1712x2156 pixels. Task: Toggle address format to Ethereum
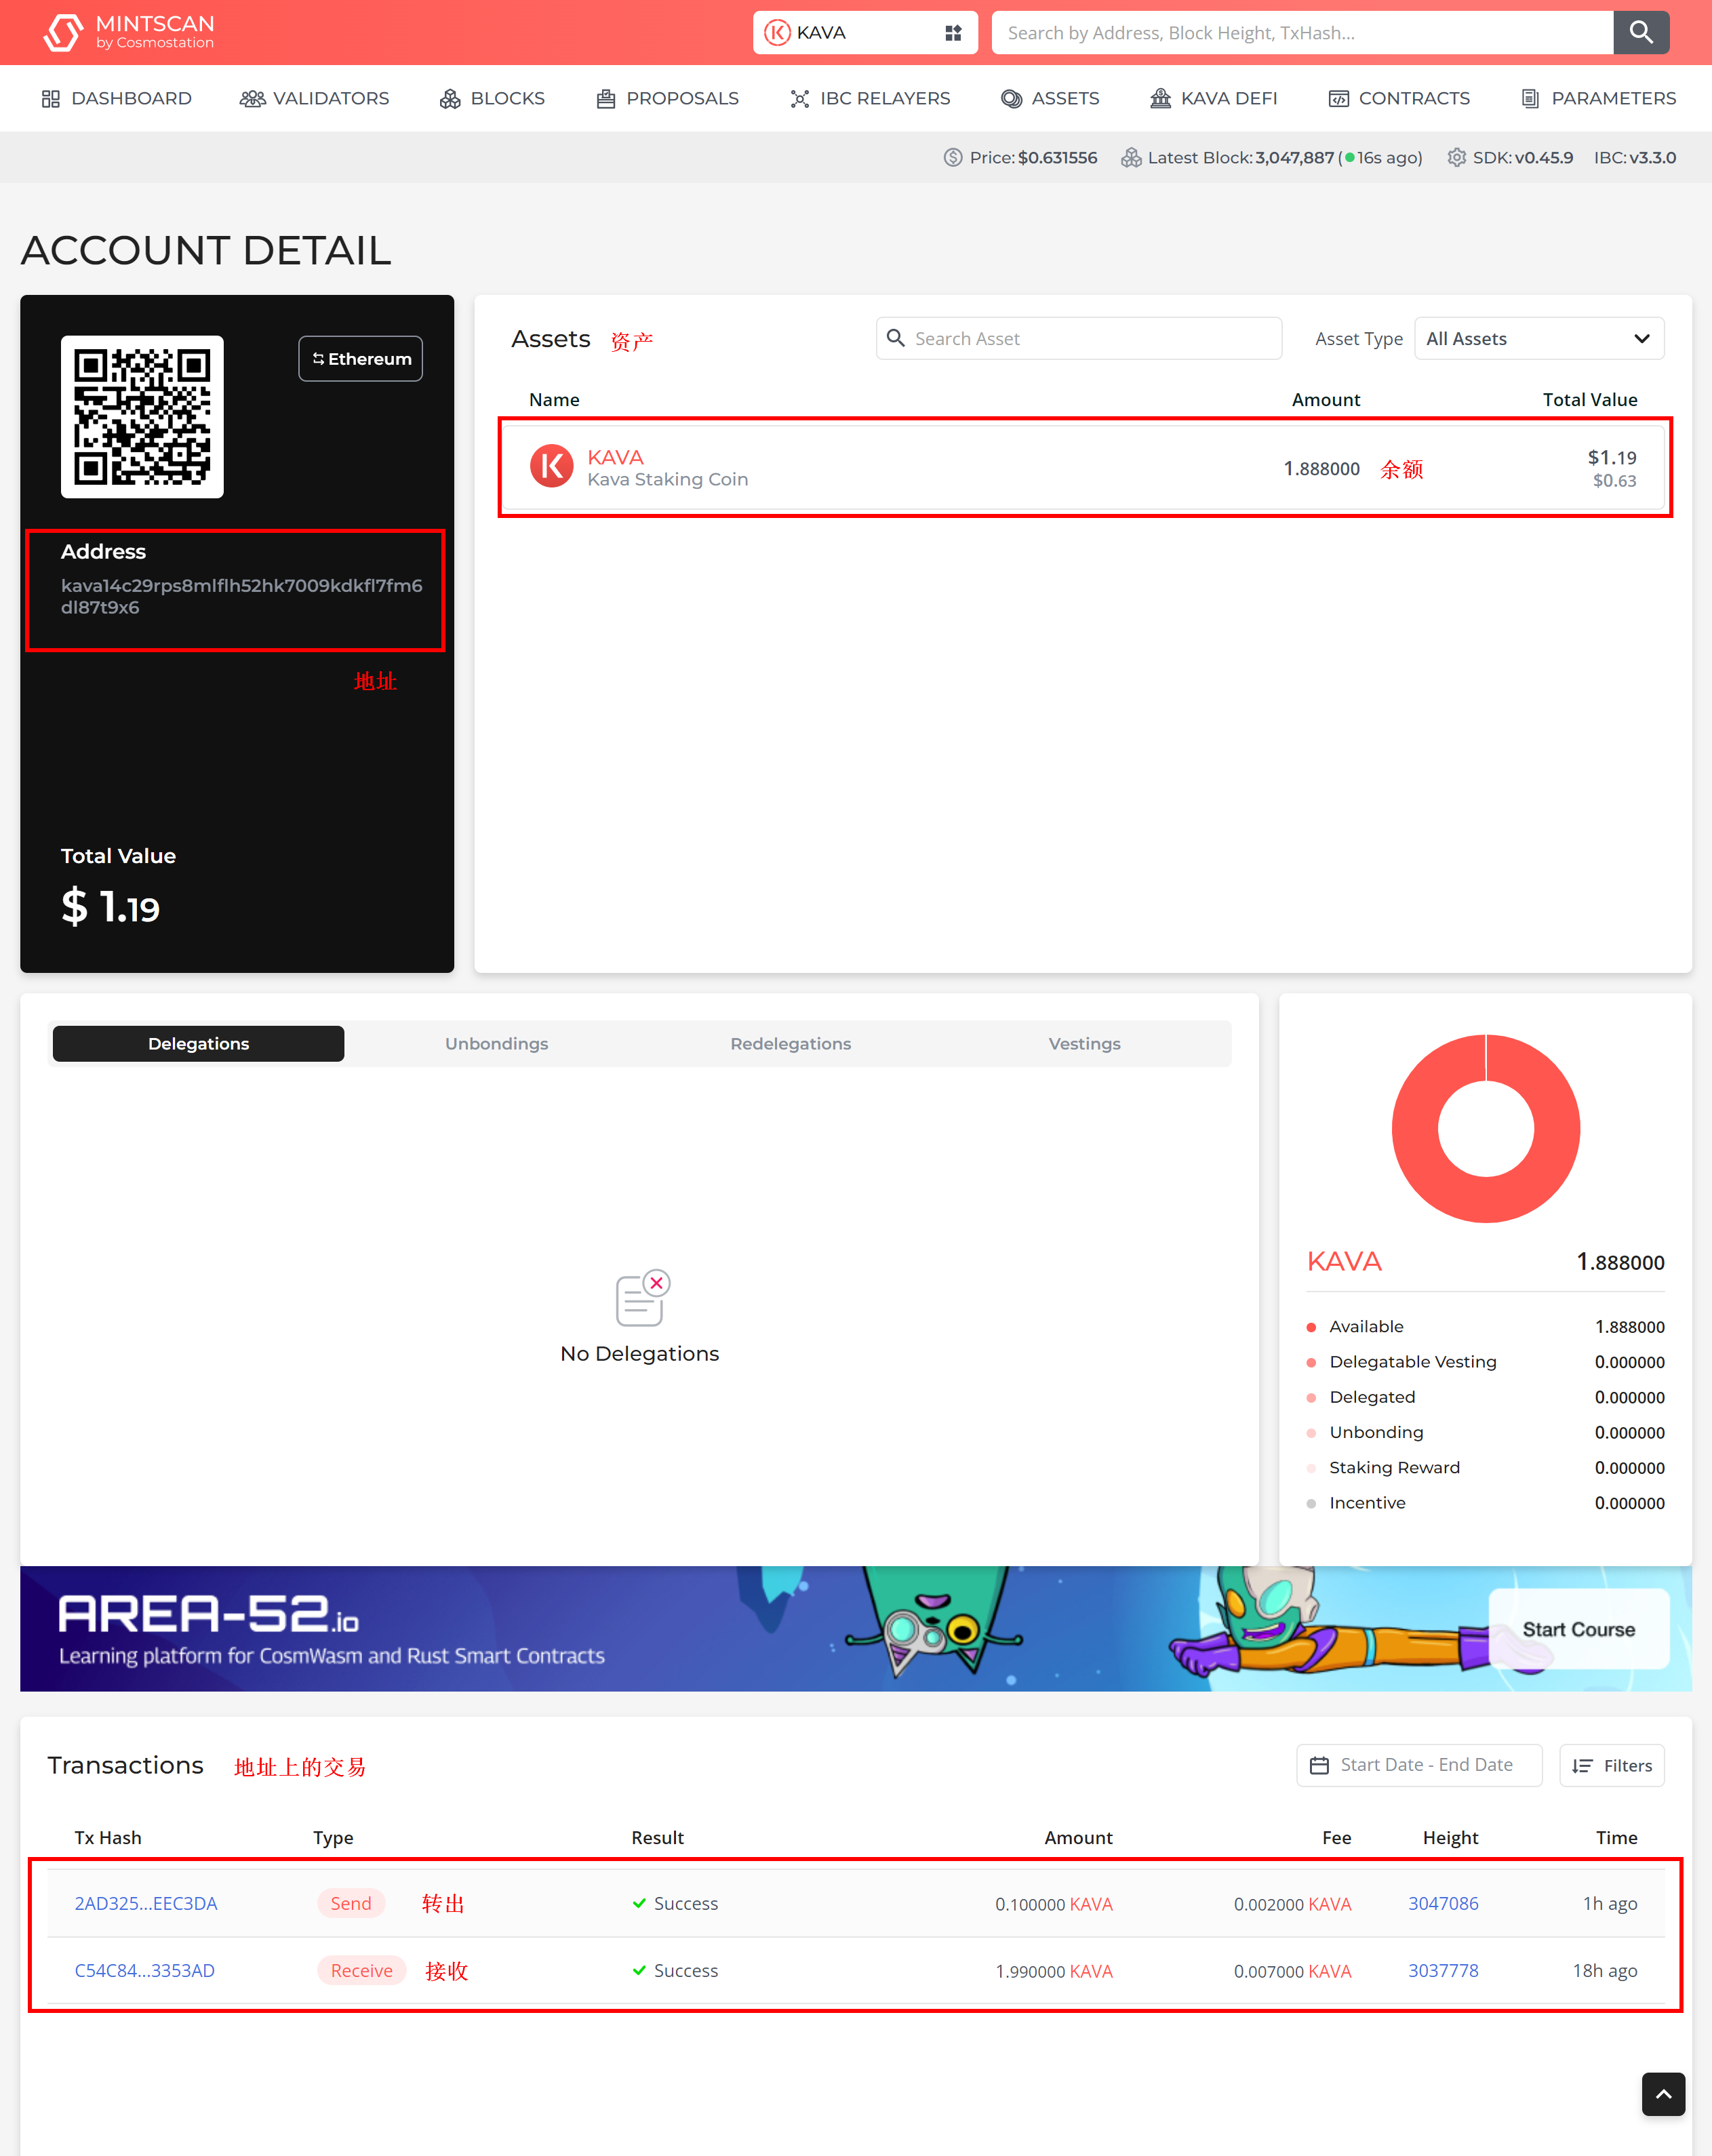(360, 358)
